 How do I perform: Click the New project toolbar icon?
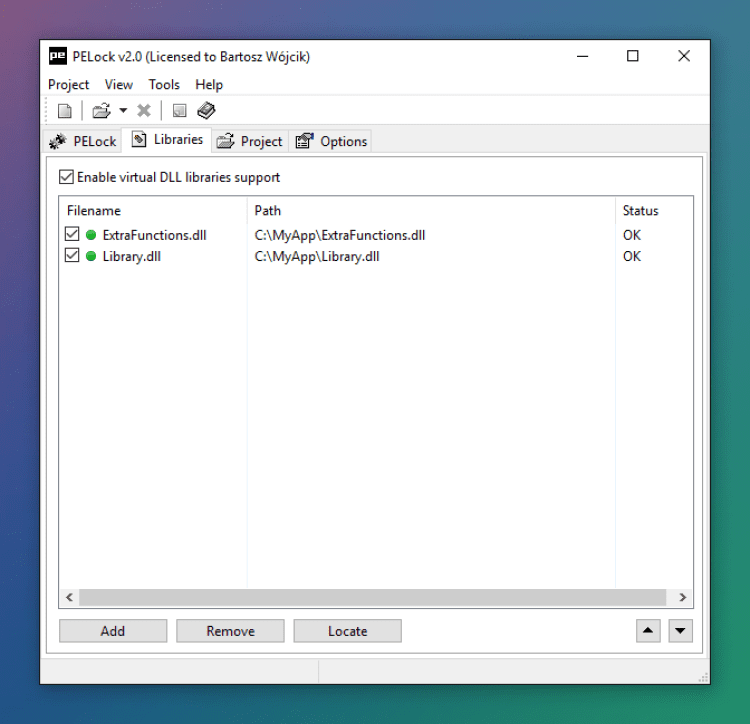(65, 111)
